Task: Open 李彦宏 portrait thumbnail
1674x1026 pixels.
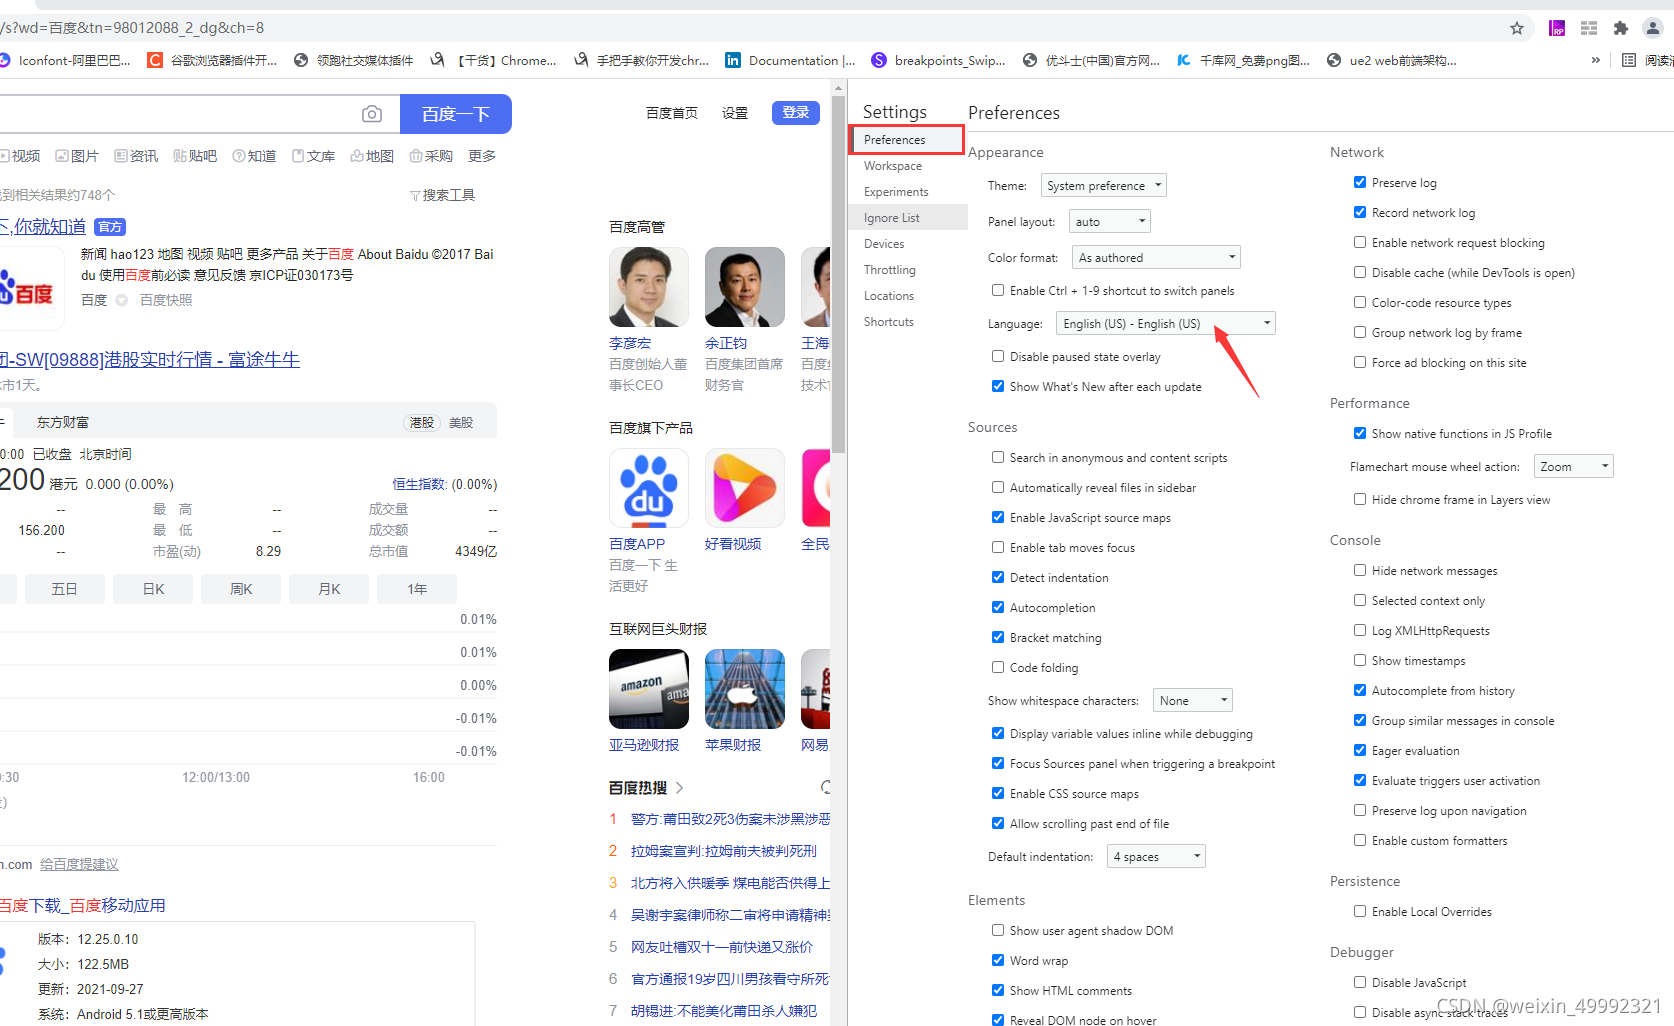Action: pos(649,287)
